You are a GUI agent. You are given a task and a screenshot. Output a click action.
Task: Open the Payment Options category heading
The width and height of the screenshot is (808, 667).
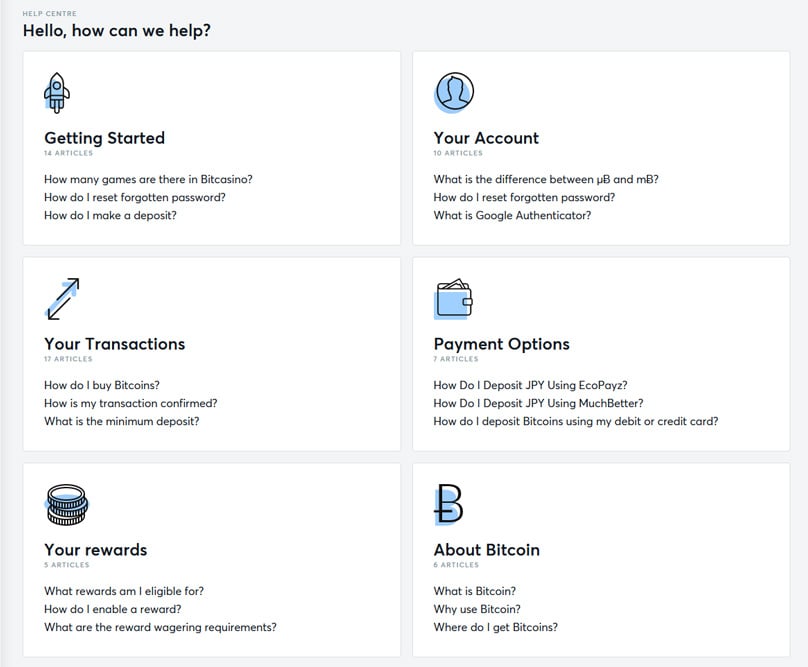pyautogui.click(x=501, y=344)
